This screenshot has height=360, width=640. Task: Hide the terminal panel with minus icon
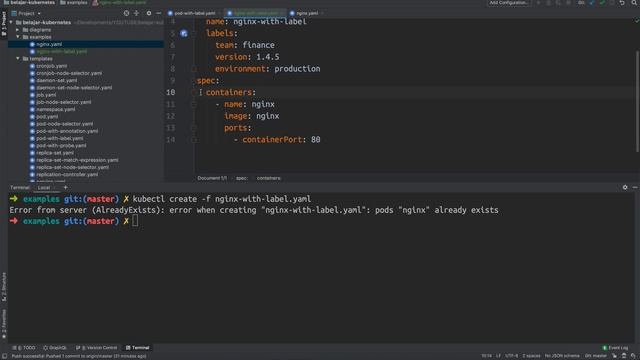tap(635, 187)
